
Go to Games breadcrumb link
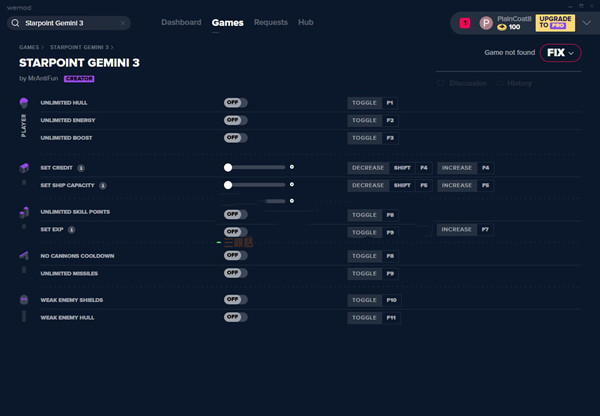(29, 47)
